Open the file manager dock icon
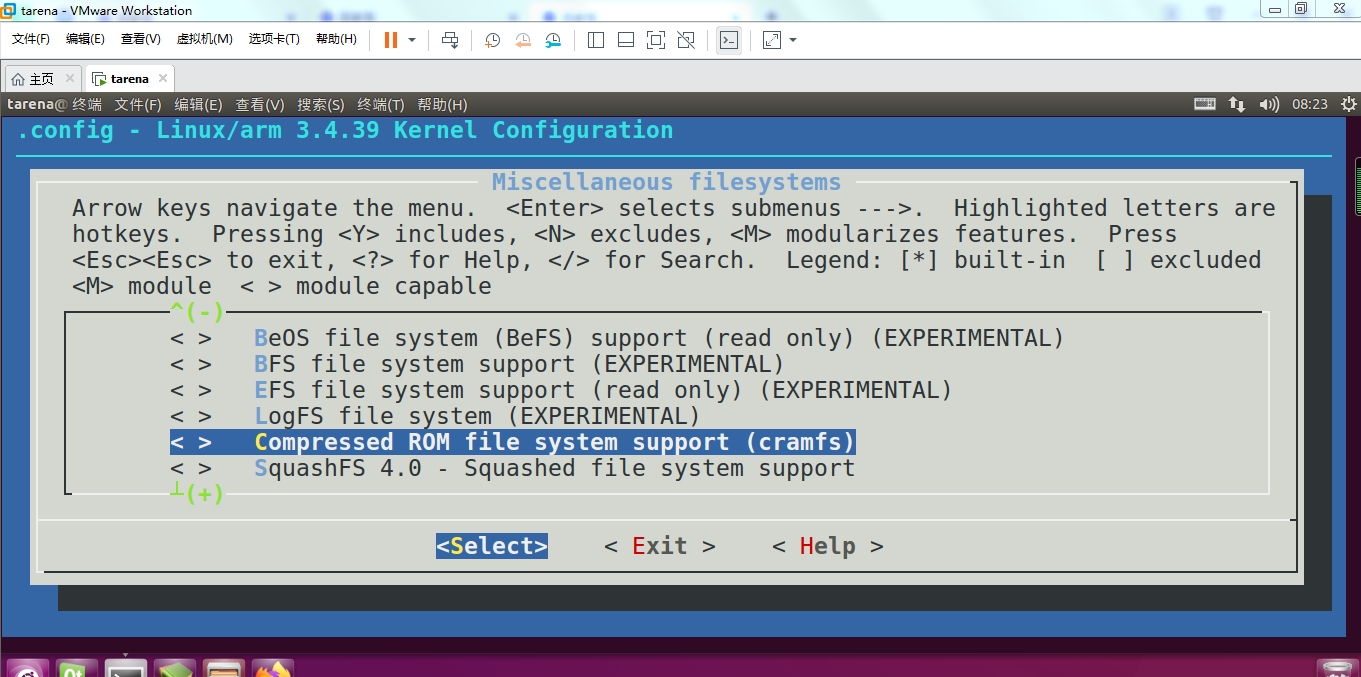Image resolution: width=1361 pixels, height=677 pixels. 224,668
